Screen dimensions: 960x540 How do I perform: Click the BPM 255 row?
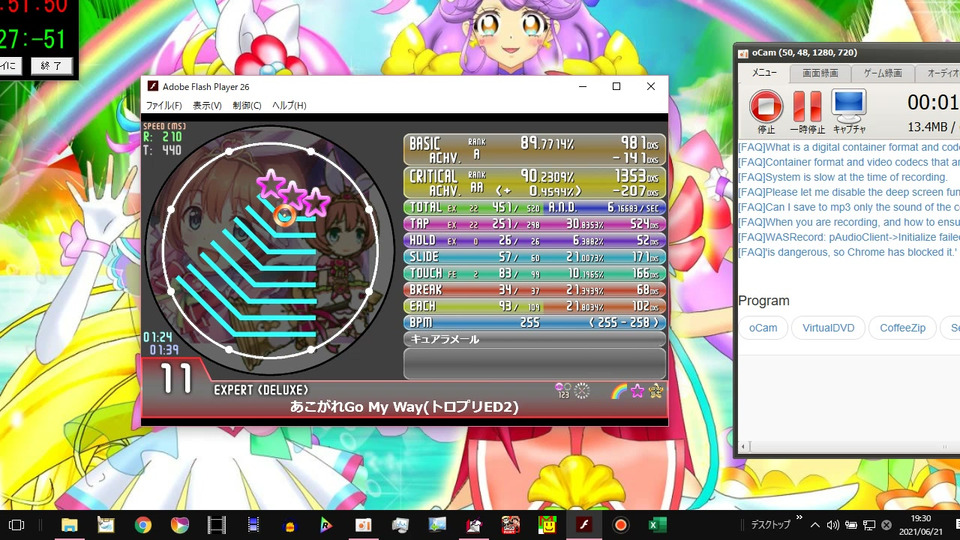[x=534, y=323]
